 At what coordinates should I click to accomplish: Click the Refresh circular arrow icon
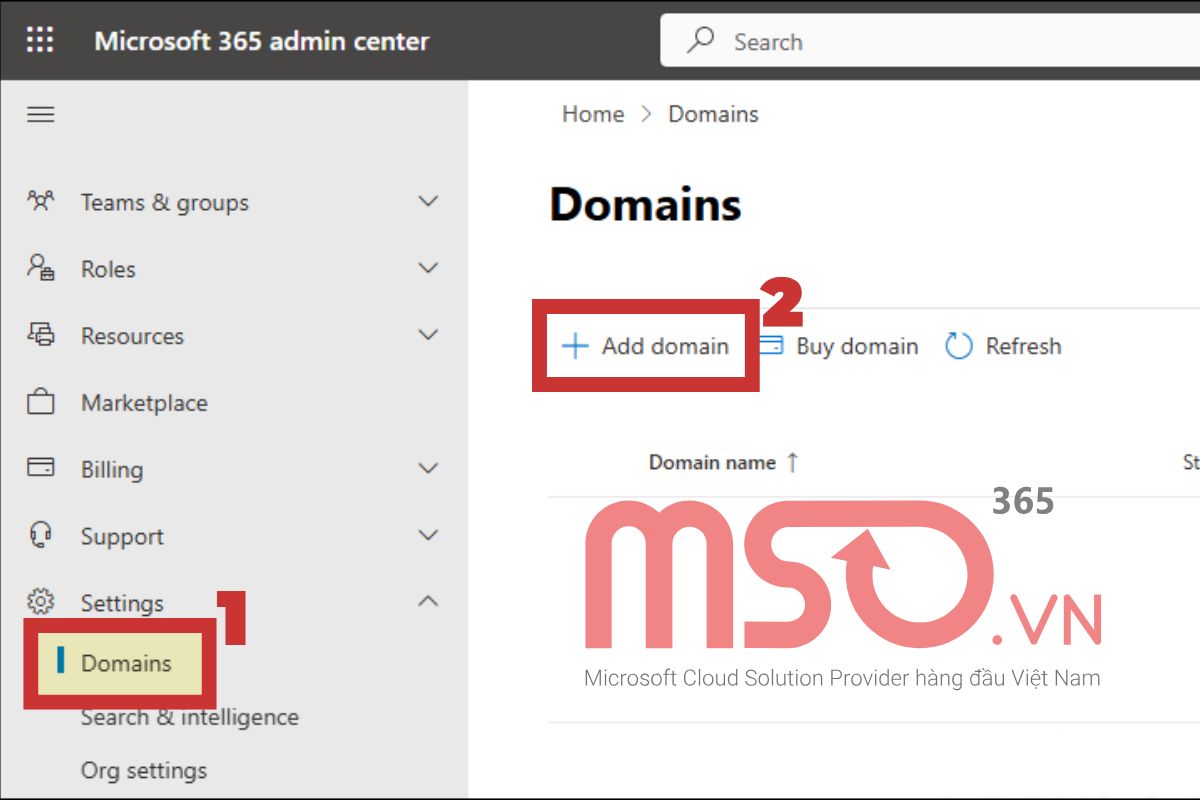pyautogui.click(x=959, y=346)
